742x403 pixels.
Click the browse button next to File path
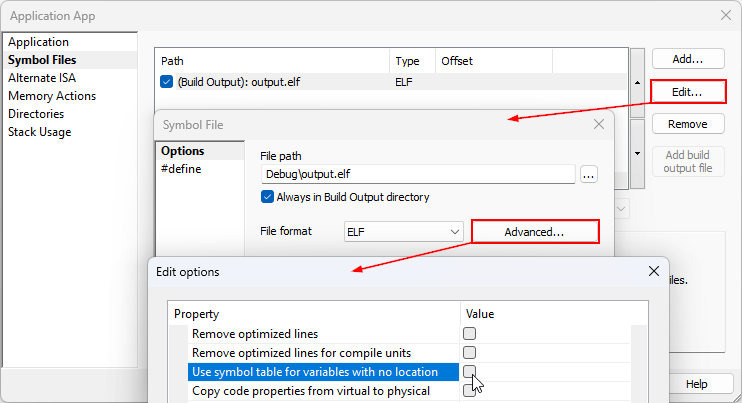coord(588,174)
